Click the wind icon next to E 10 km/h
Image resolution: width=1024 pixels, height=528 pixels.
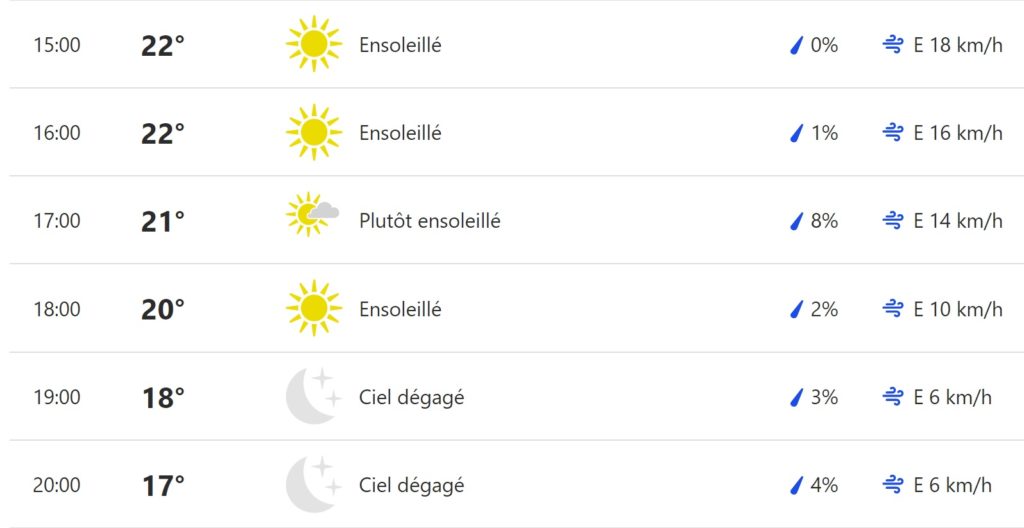click(x=893, y=309)
